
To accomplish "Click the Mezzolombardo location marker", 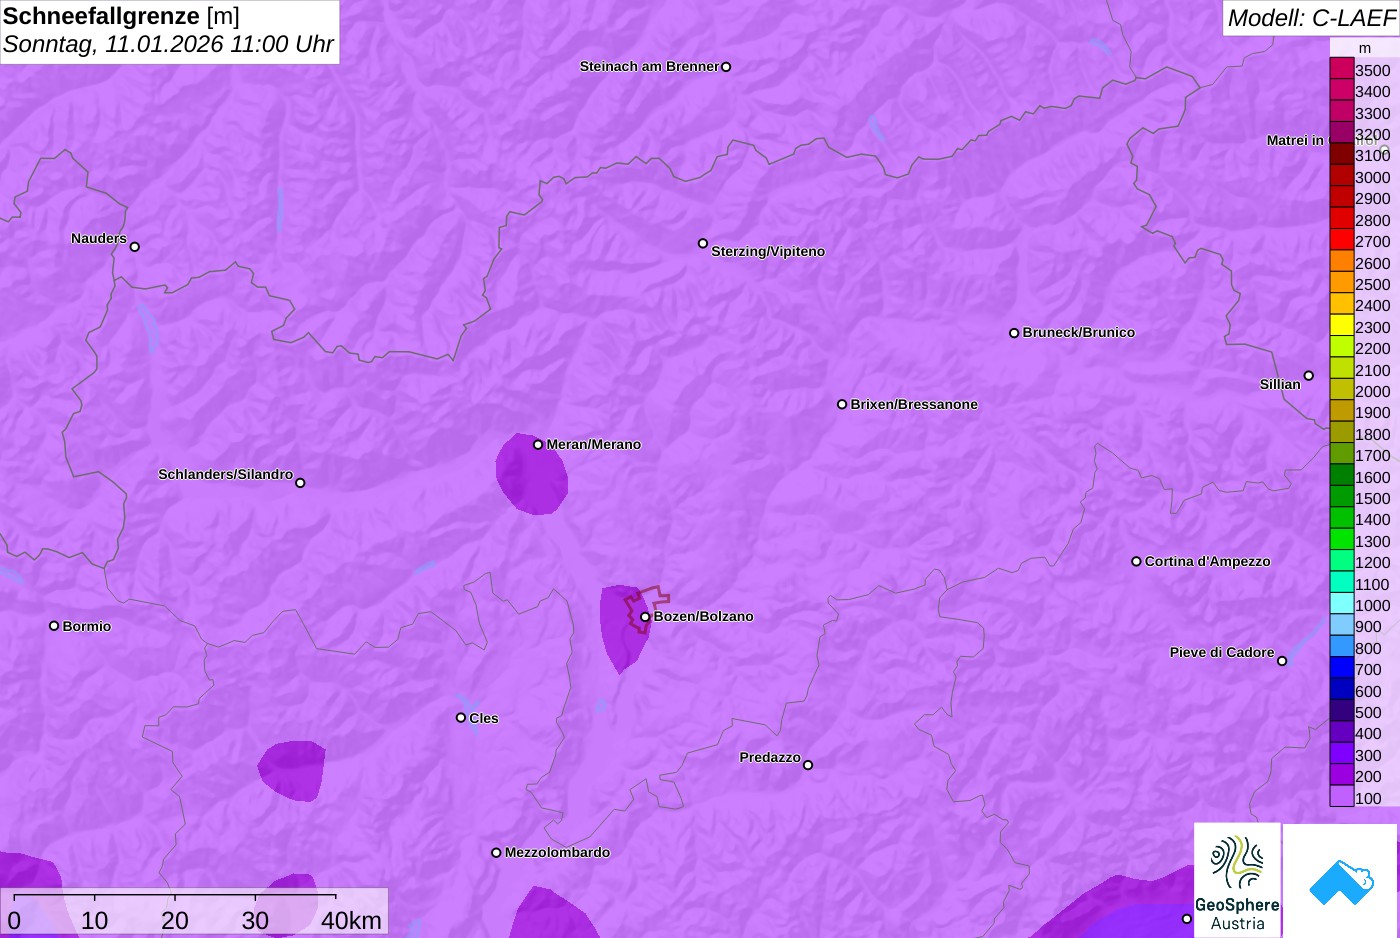I will [496, 853].
